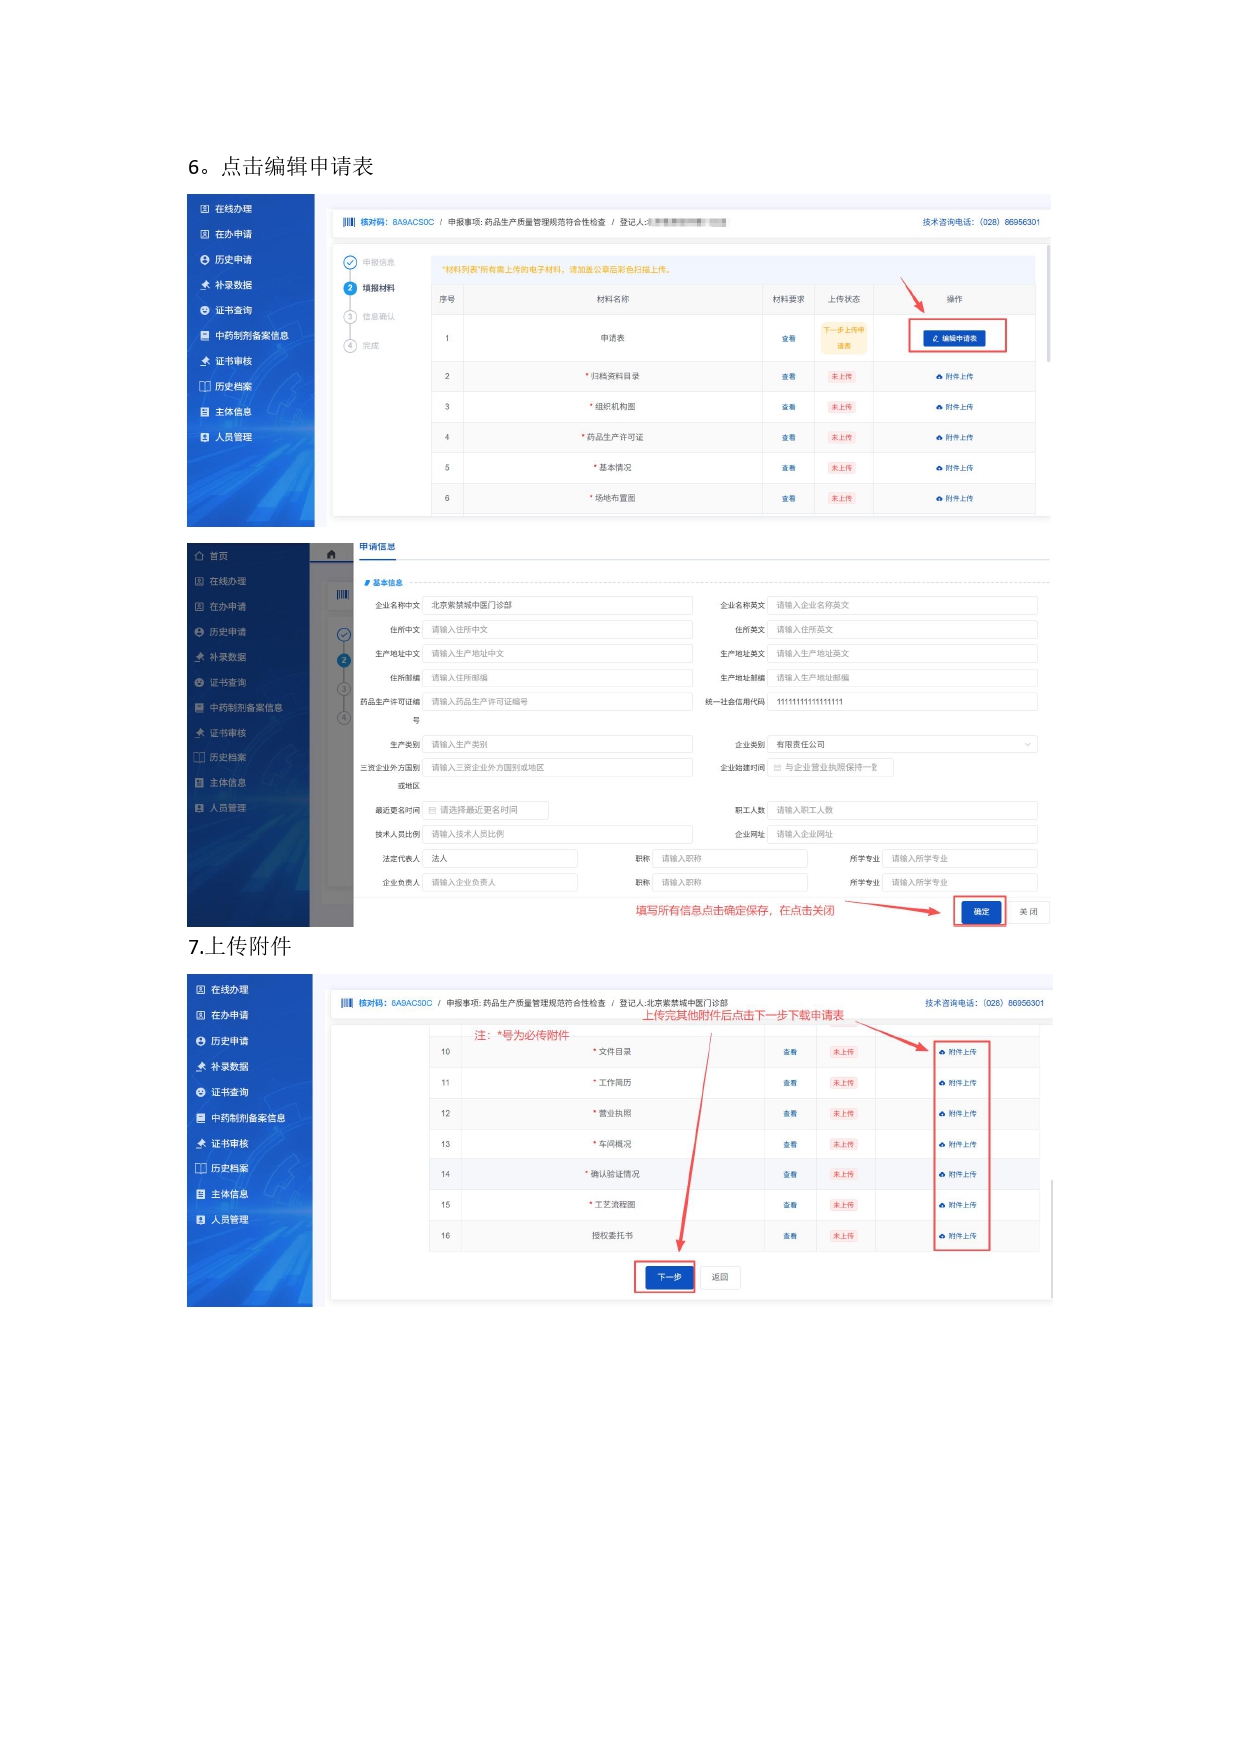
Task: Click 主体信息 icon in step 7 sidebar
Action: (201, 1194)
